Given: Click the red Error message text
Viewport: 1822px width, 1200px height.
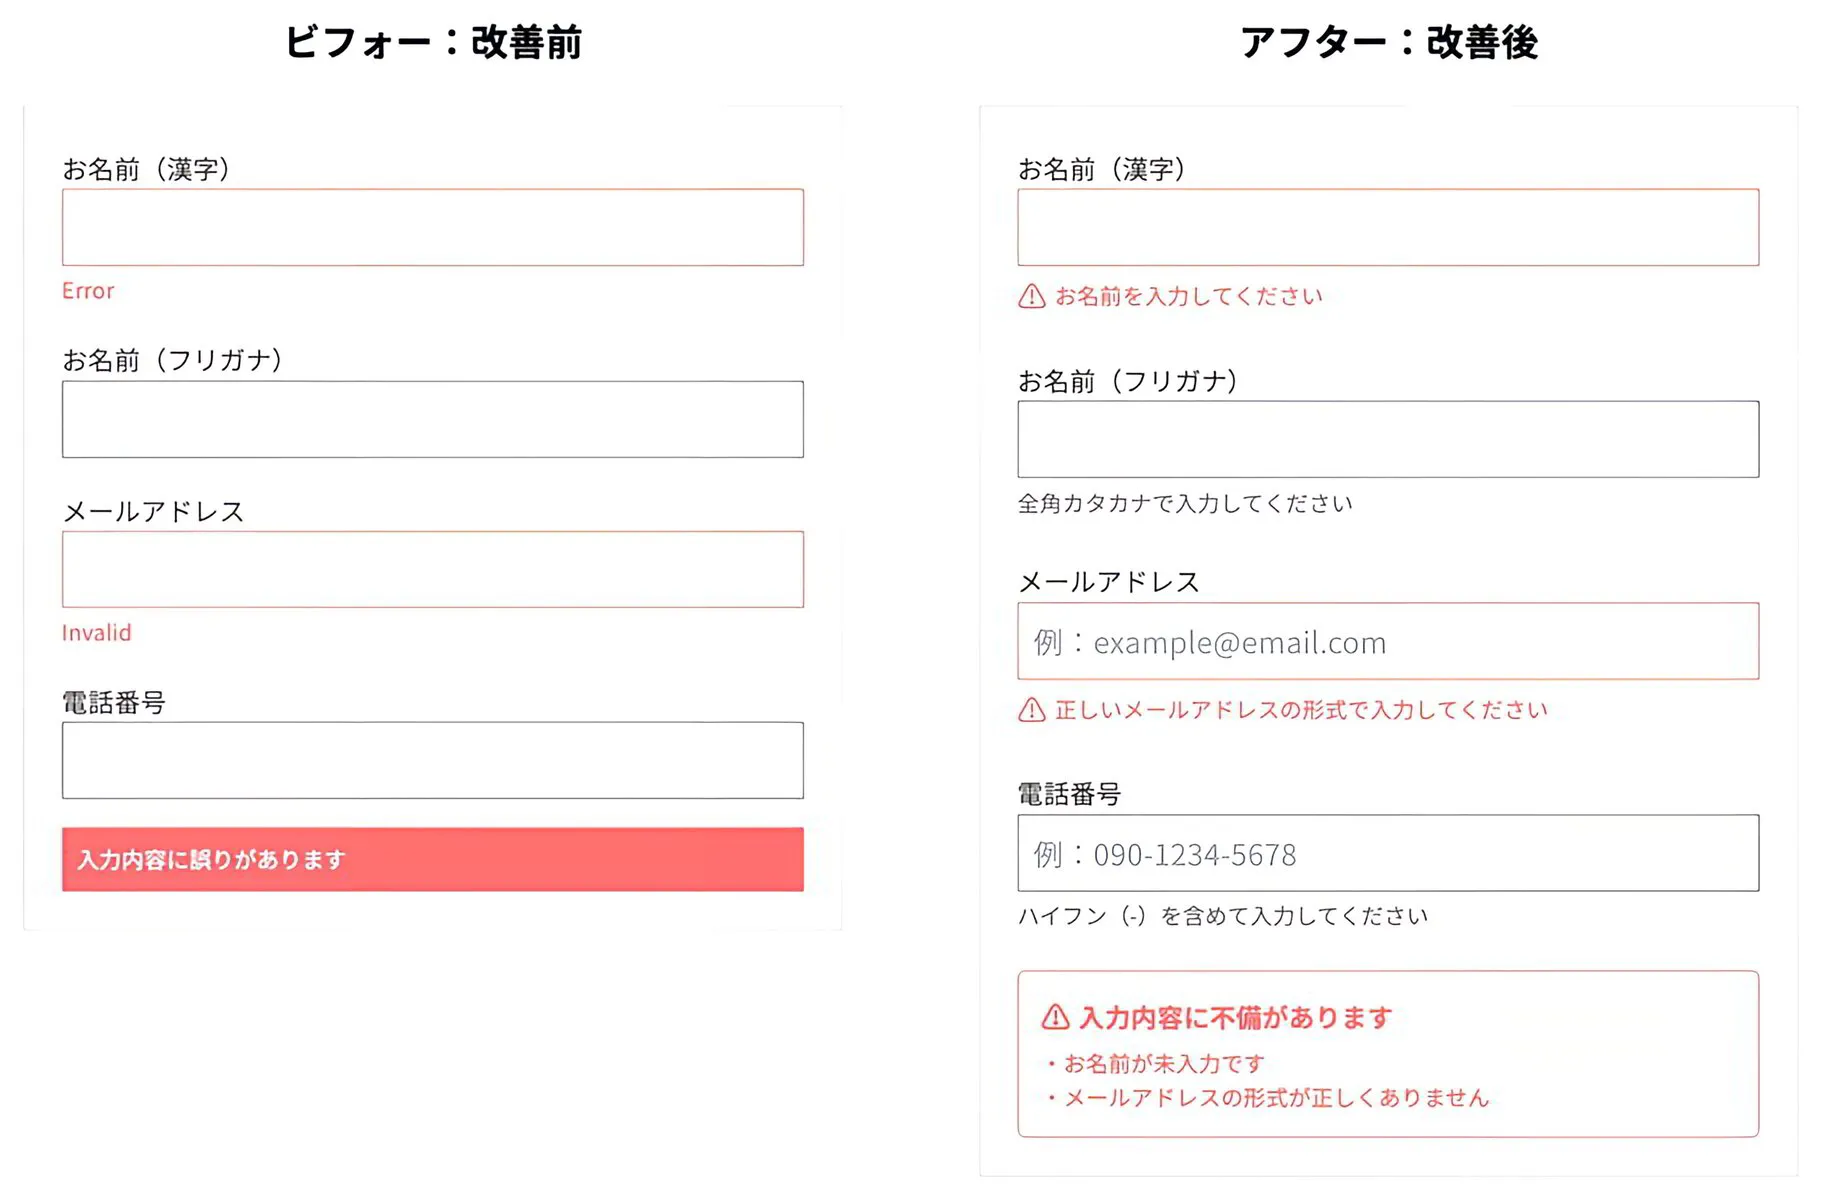Looking at the screenshot, I should [88, 291].
